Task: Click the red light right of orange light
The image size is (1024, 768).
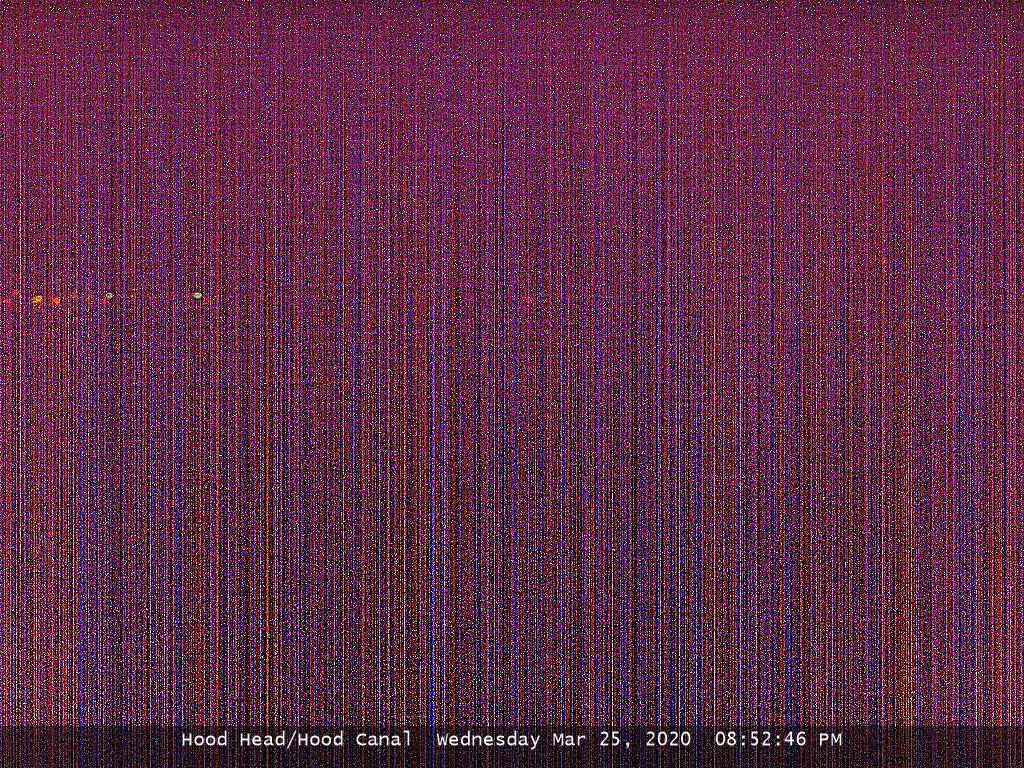Action: pyautogui.click(x=56, y=300)
